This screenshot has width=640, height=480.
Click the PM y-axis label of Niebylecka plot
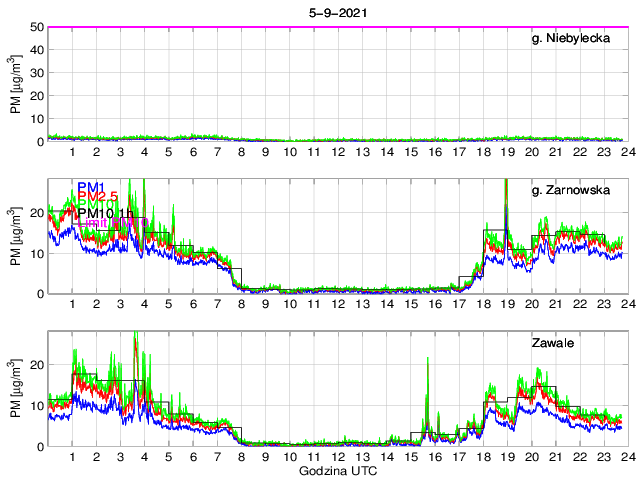tap(16, 84)
